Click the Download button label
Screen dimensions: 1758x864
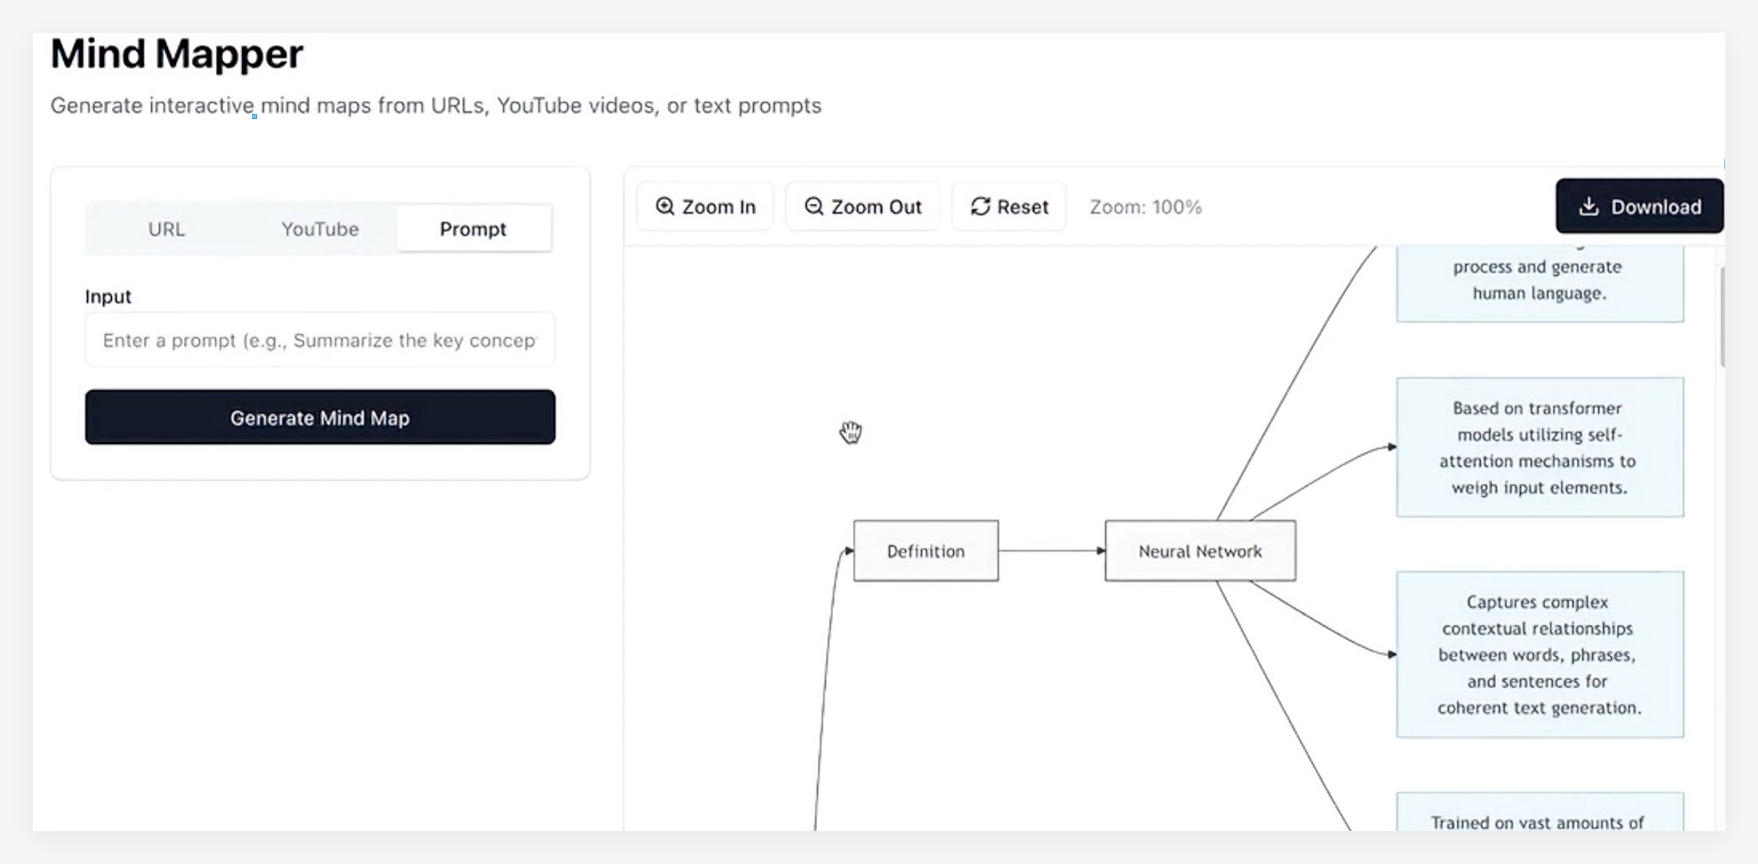1655,207
